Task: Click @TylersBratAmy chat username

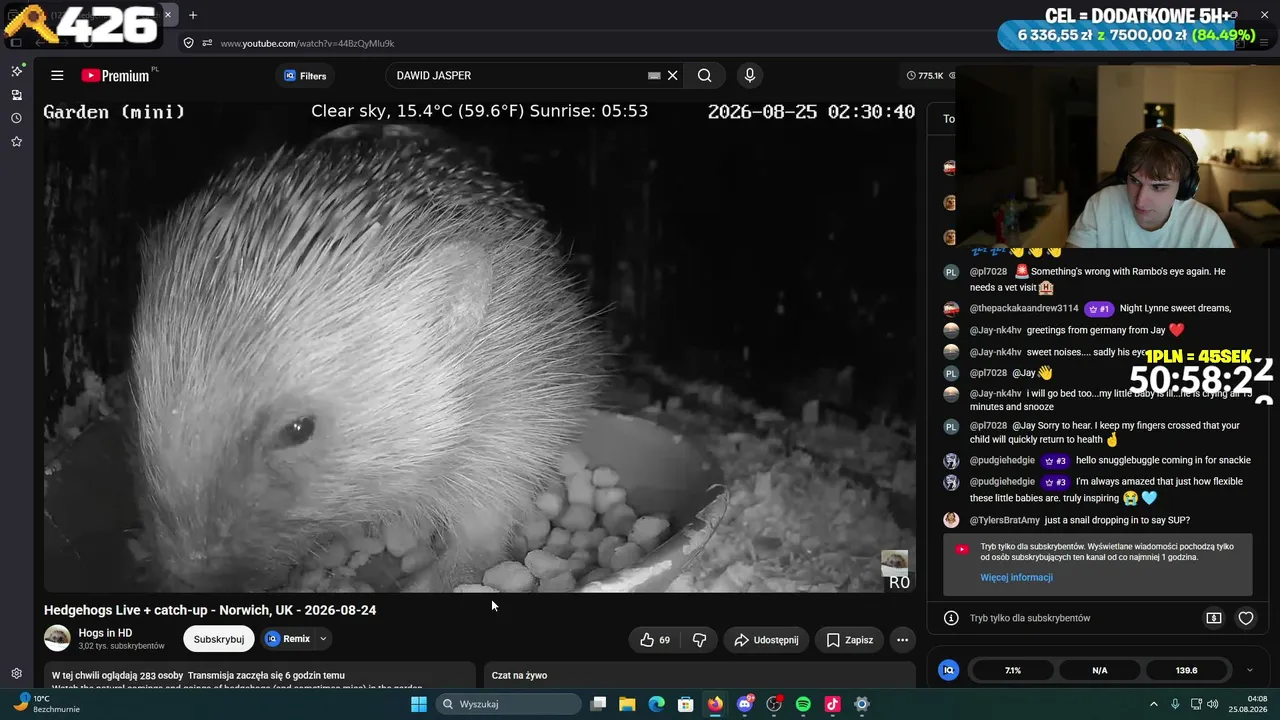Action: point(1004,520)
